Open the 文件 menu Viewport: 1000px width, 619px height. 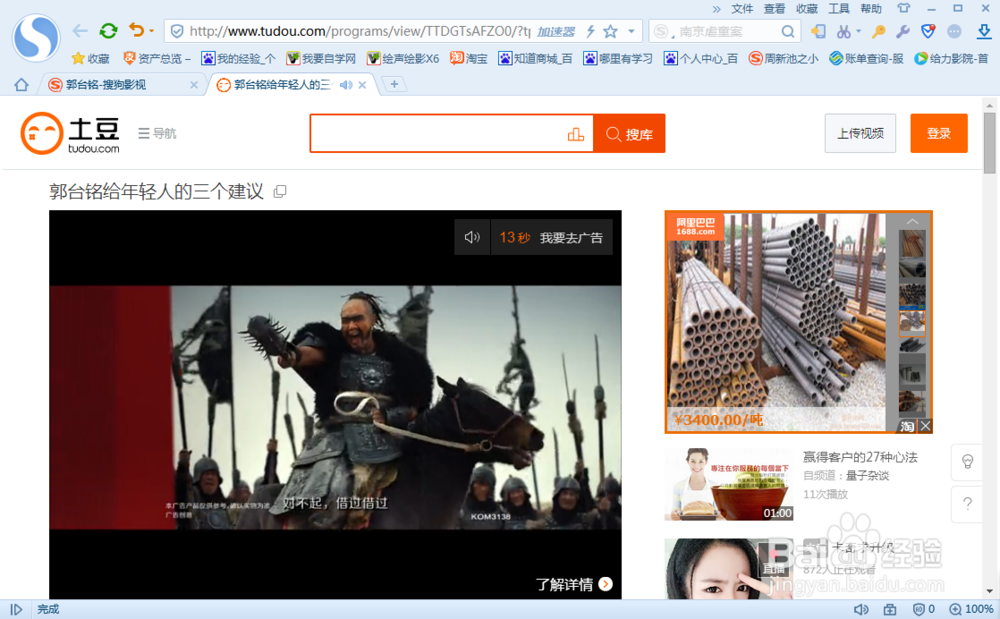pos(742,8)
